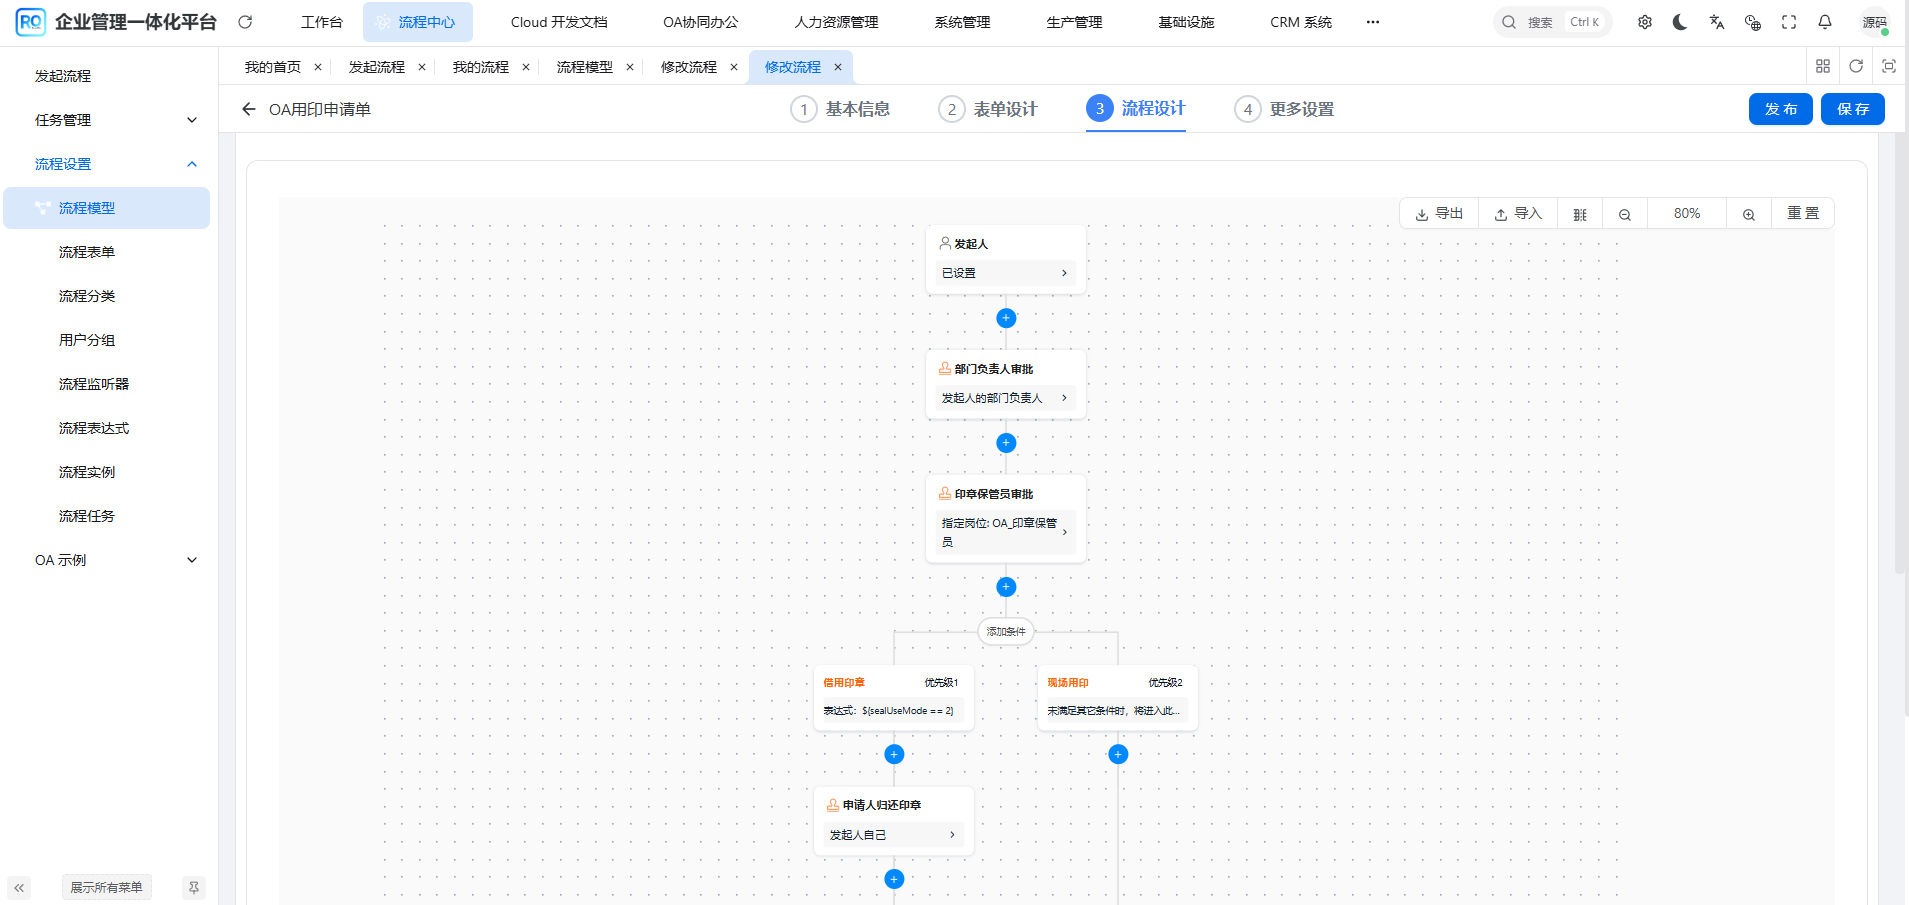Toggle dark mode with moon icon
The height and width of the screenshot is (905, 1909).
click(x=1681, y=22)
